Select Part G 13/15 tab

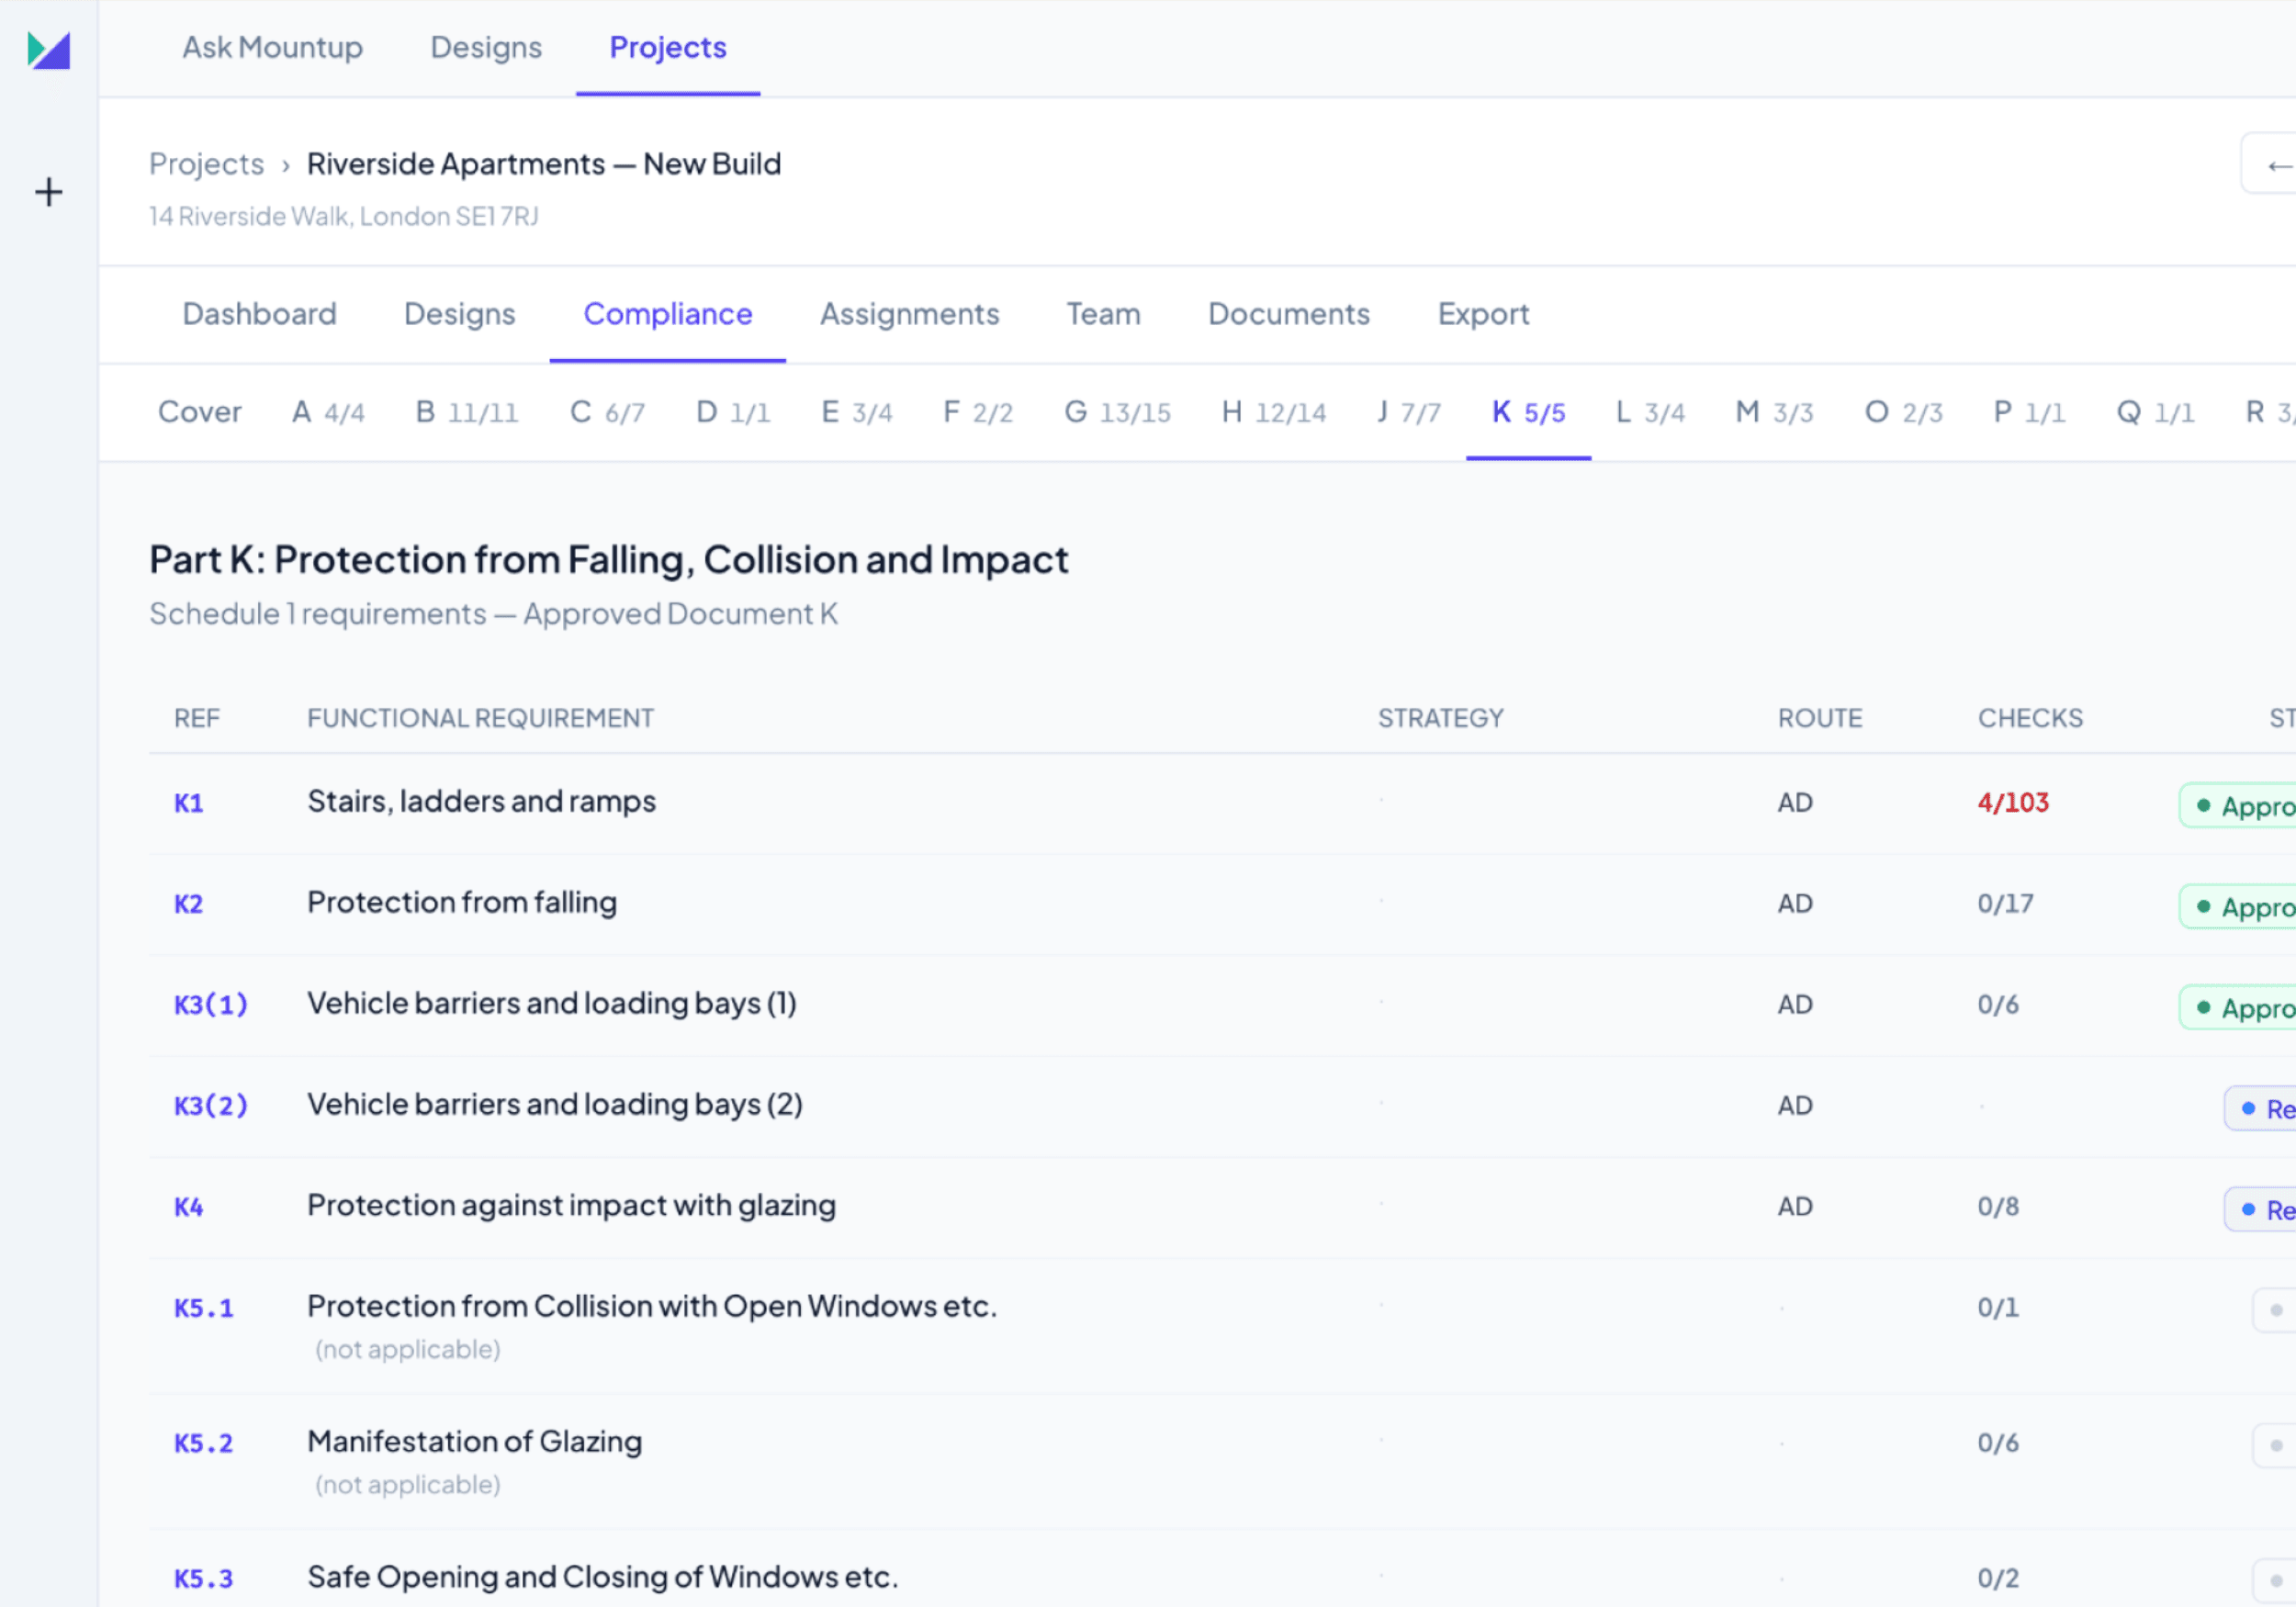pyautogui.click(x=1117, y=412)
